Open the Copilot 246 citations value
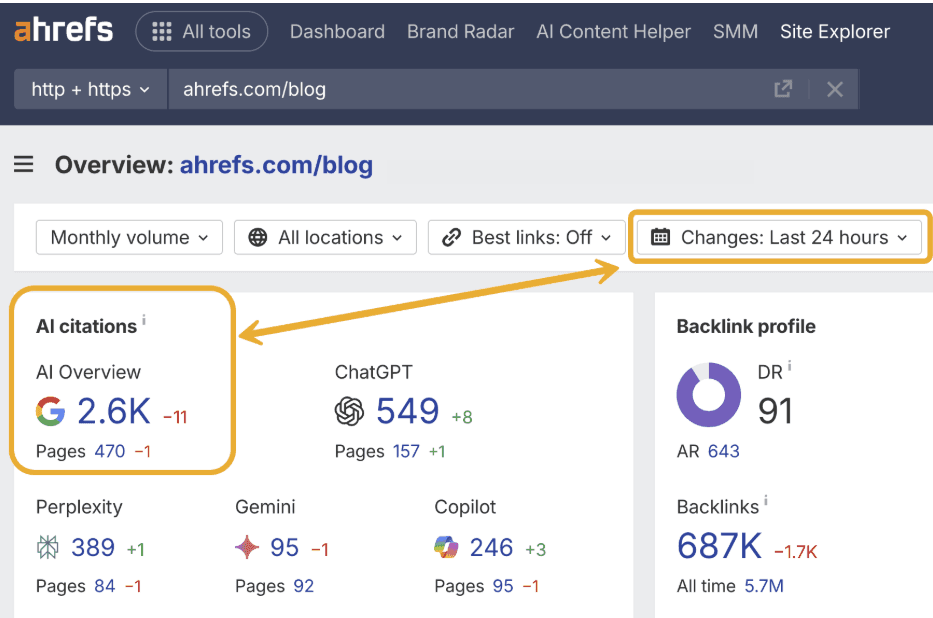This screenshot has height=618, width=933. pyautogui.click(x=491, y=547)
